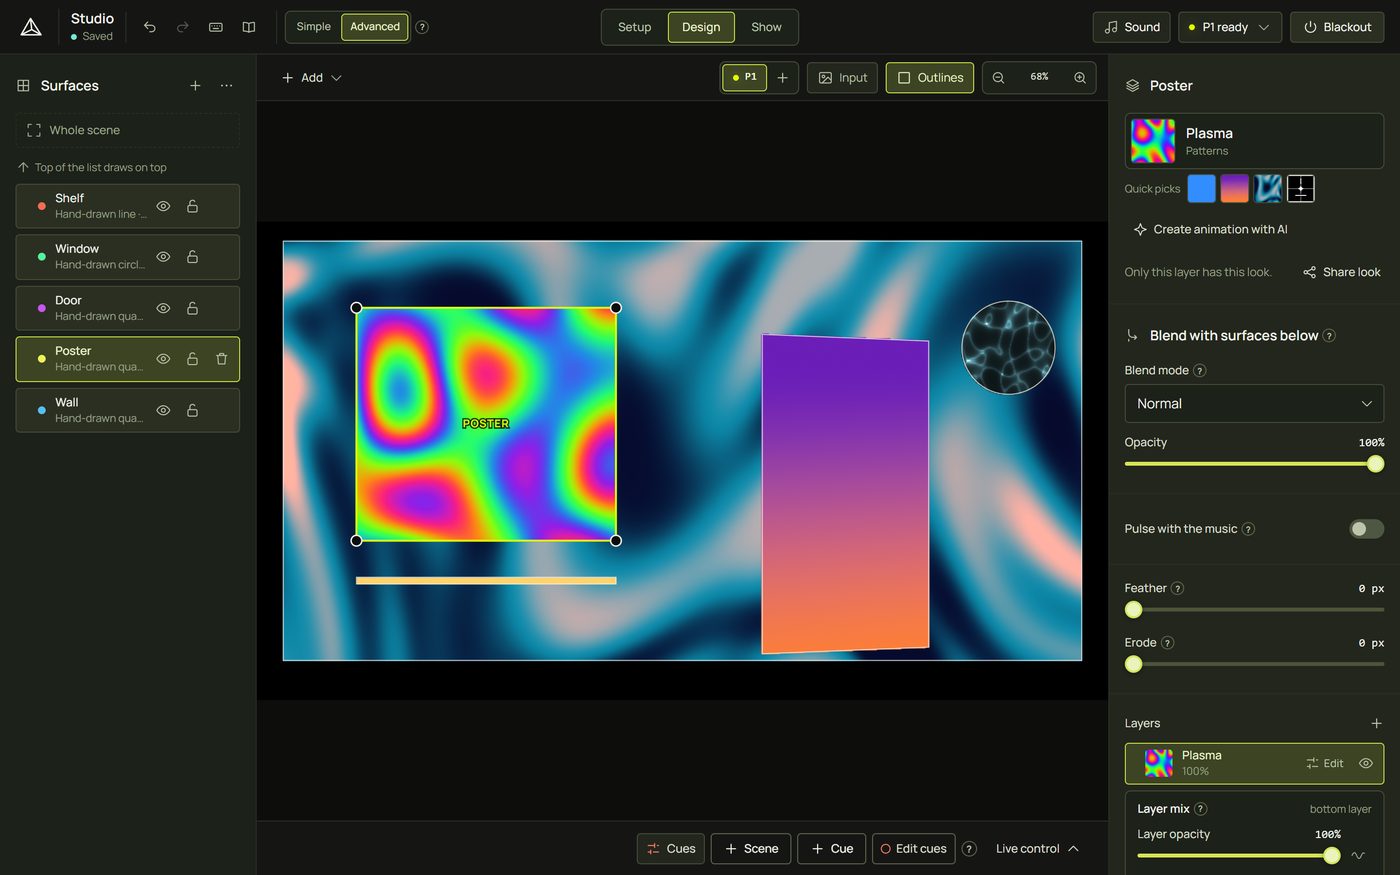Image resolution: width=1400 pixels, height=875 pixels.
Task: Toggle Wall surface visibility
Action: 163,410
